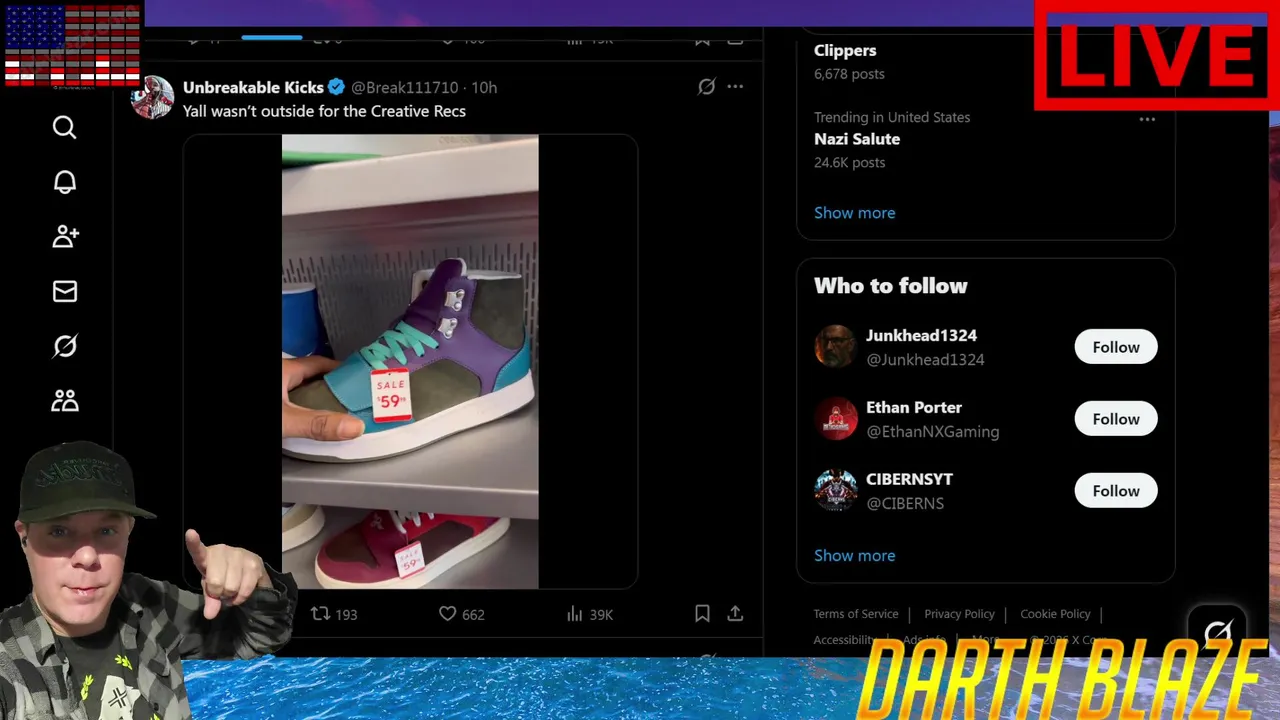Open Cookie Policy link
This screenshot has width=1280, height=720.
[1055, 614]
